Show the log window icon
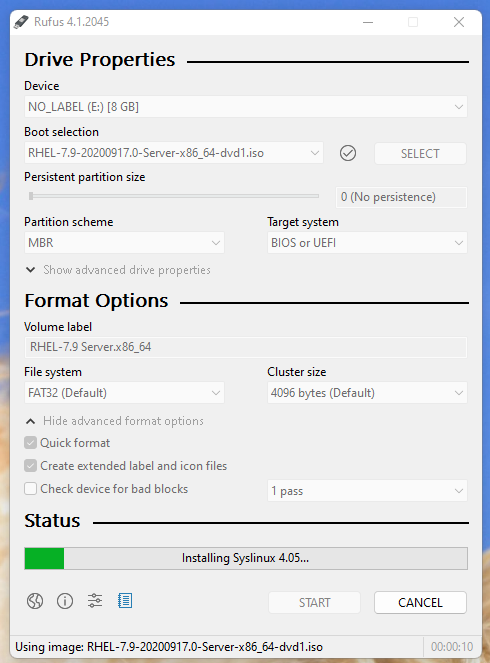Screen dimensions: 490x663 pos(125,601)
